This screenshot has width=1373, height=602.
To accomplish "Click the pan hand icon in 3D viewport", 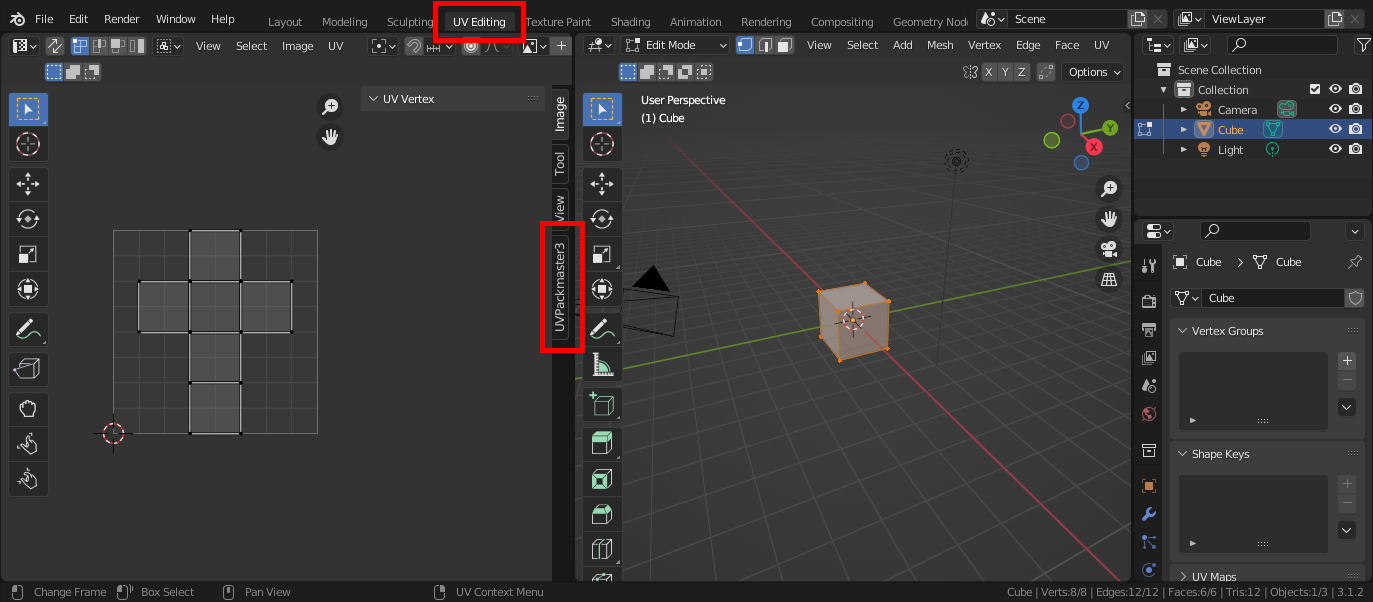I will 1109,218.
